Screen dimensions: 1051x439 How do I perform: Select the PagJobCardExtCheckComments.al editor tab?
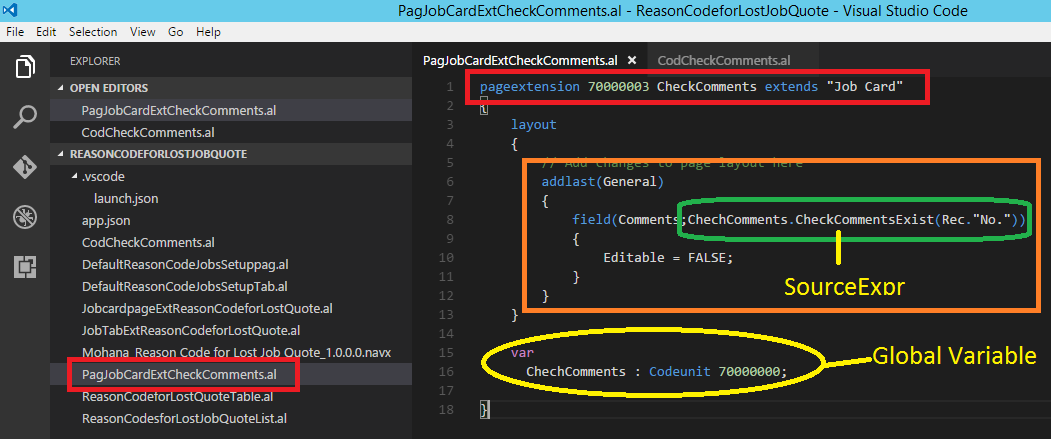point(520,60)
